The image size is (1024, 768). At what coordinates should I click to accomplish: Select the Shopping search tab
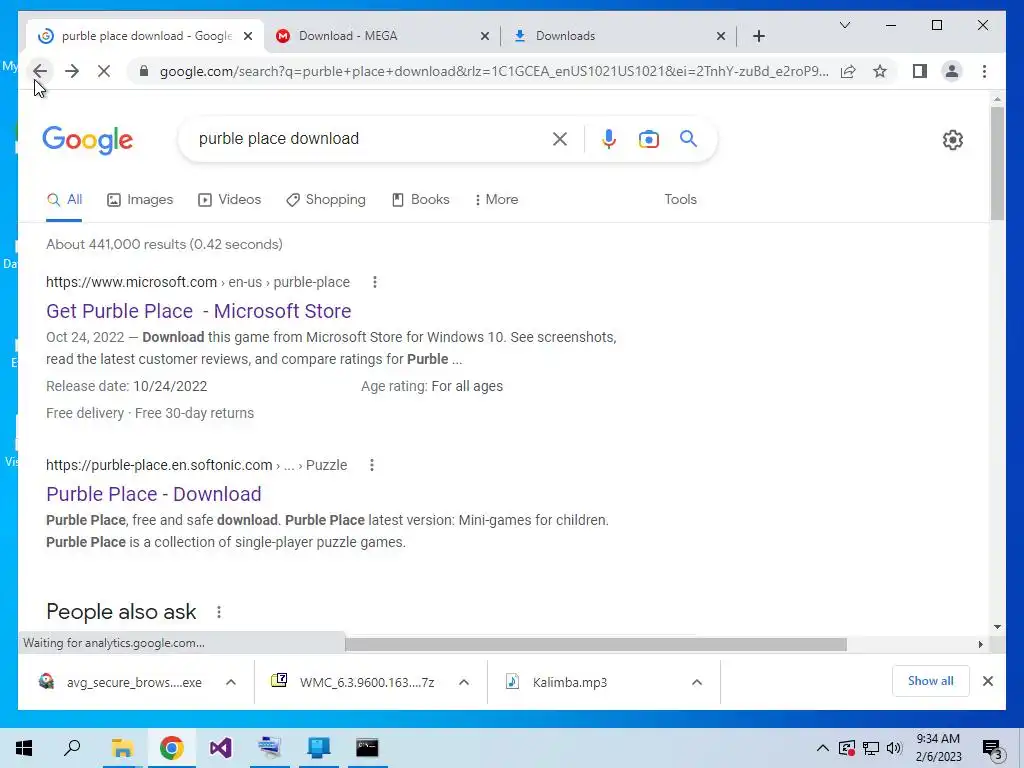pos(326,199)
